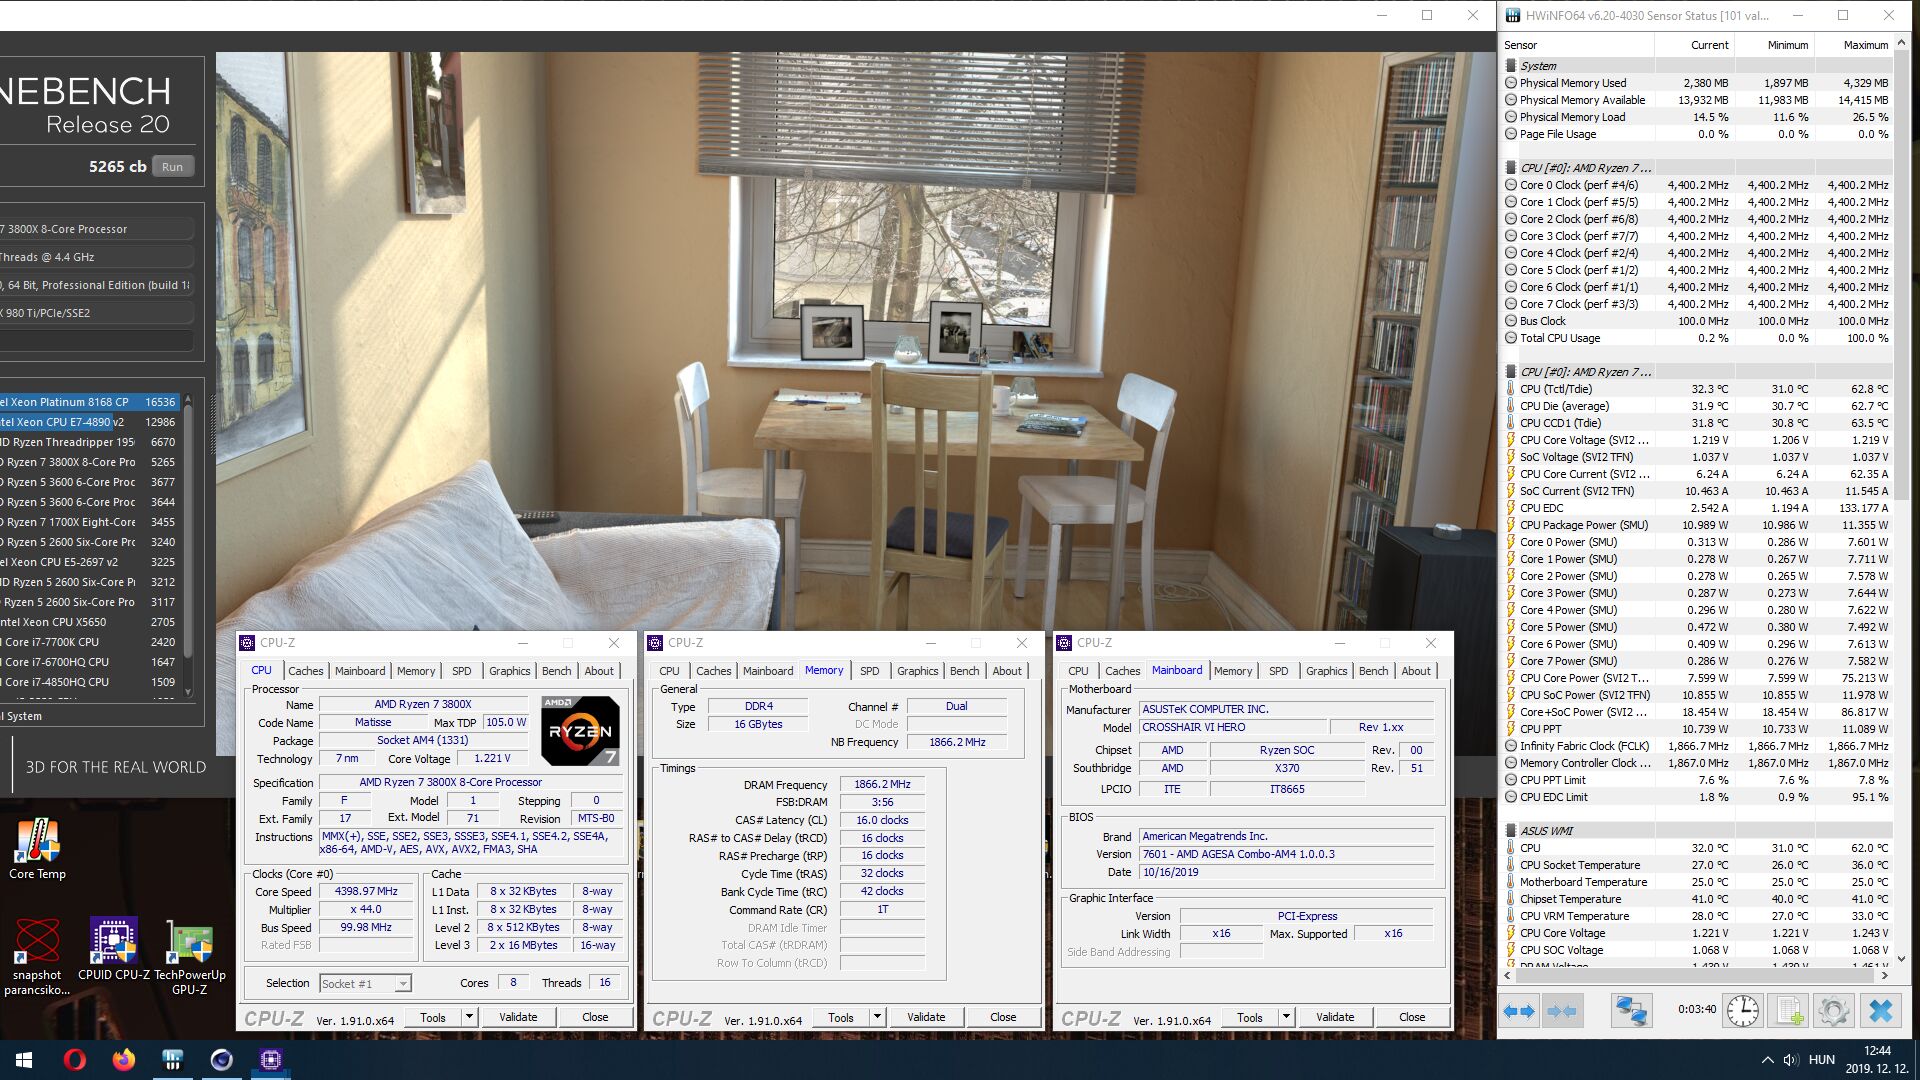
Task: Collapse HWiNFO System sensor group
Action: click(x=1511, y=66)
